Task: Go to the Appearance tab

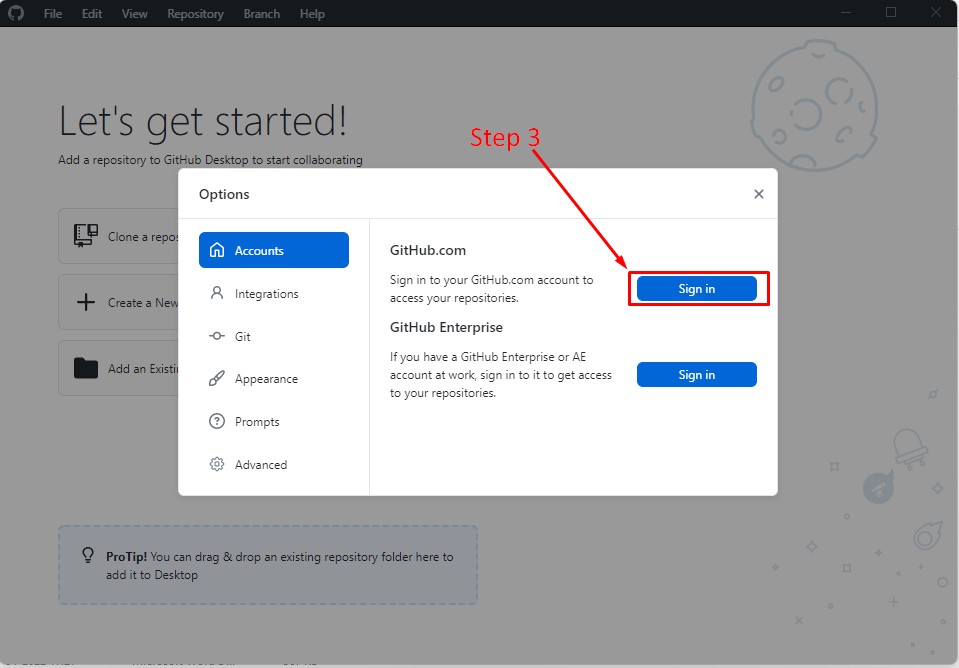Action: click(274, 379)
